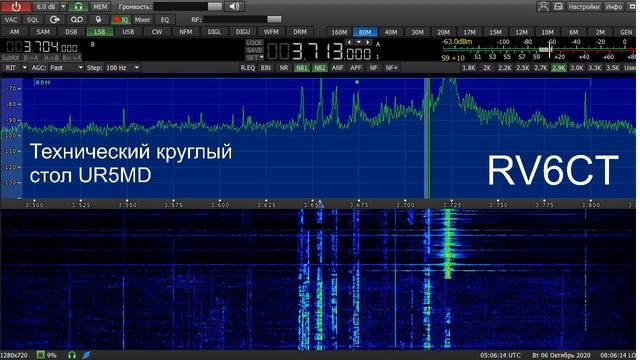Start IQ recording with red dot button
This screenshot has height=360, width=640.
[x=121, y=20]
